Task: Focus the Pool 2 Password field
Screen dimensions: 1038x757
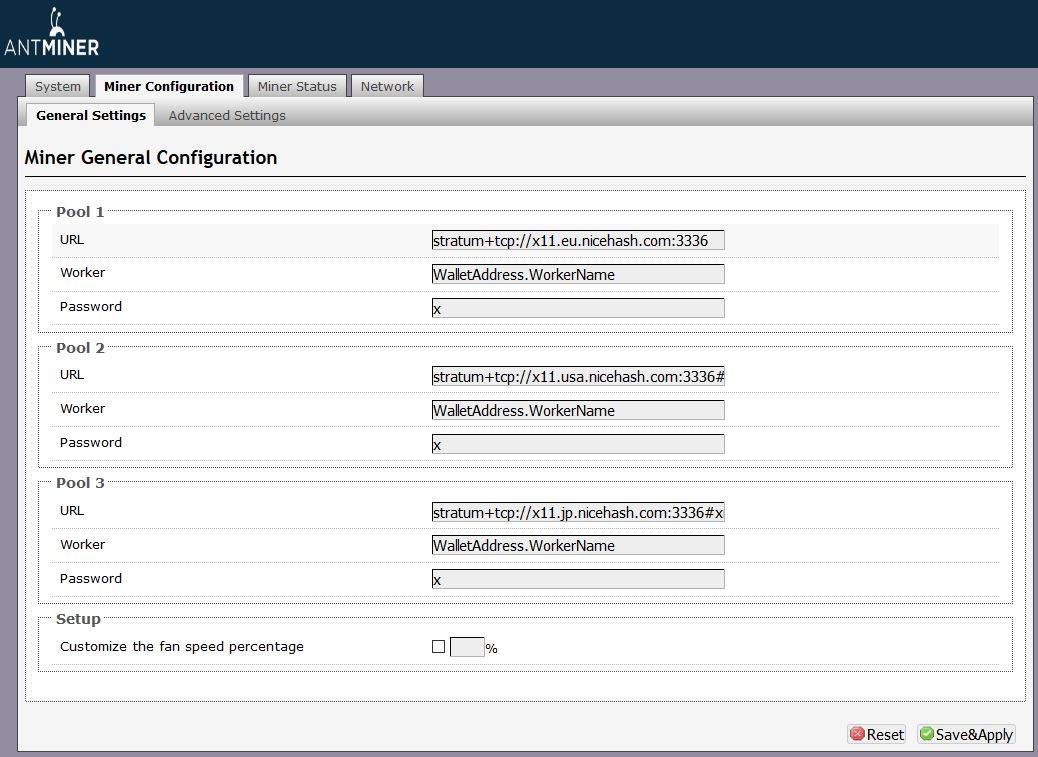Action: point(578,444)
